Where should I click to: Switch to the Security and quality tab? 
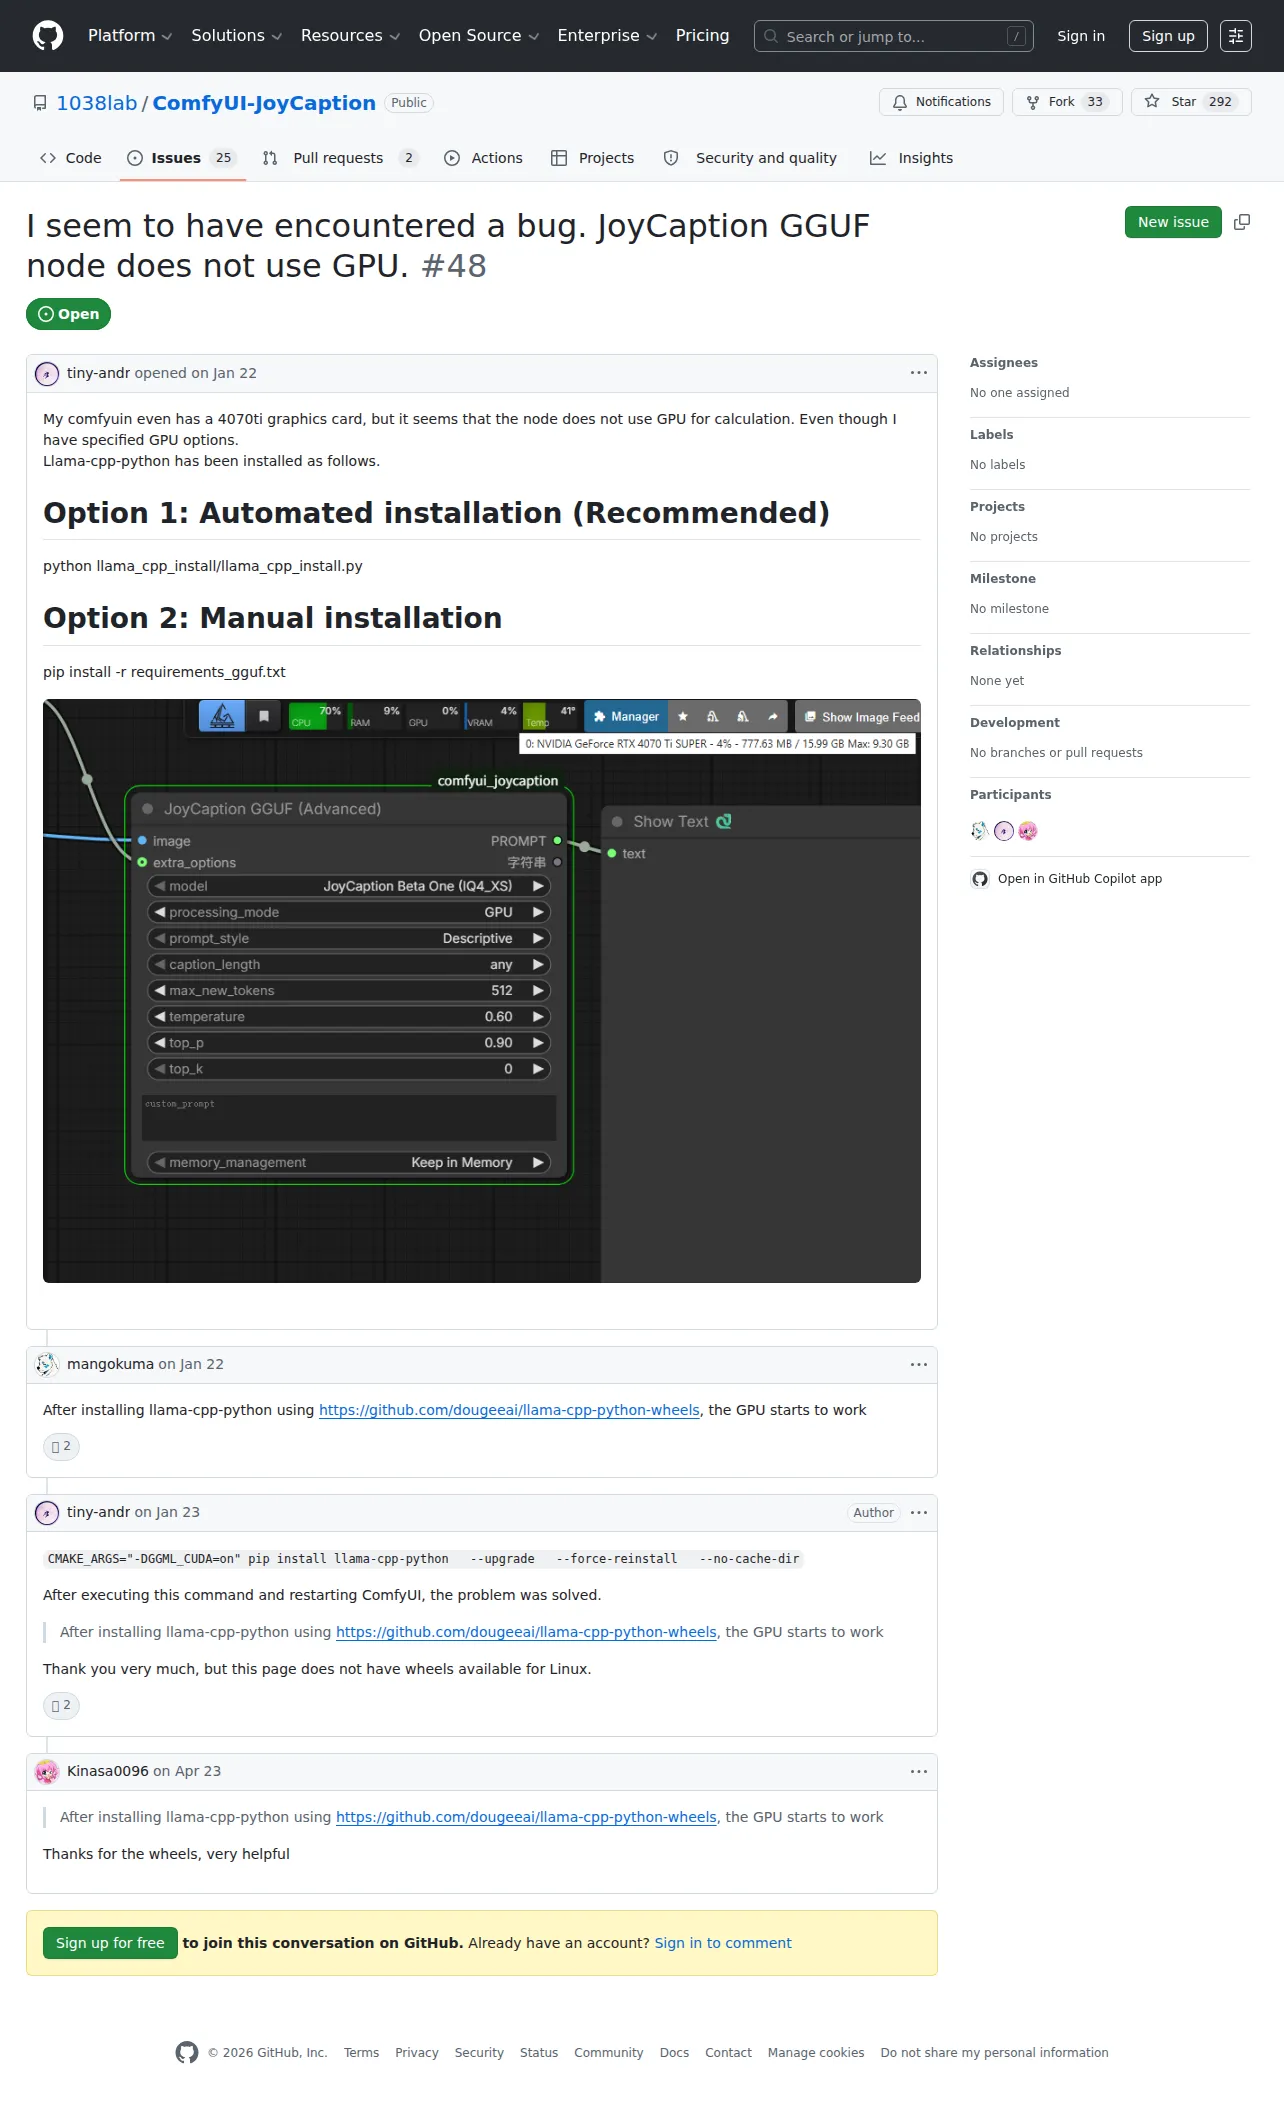pyautogui.click(x=751, y=158)
